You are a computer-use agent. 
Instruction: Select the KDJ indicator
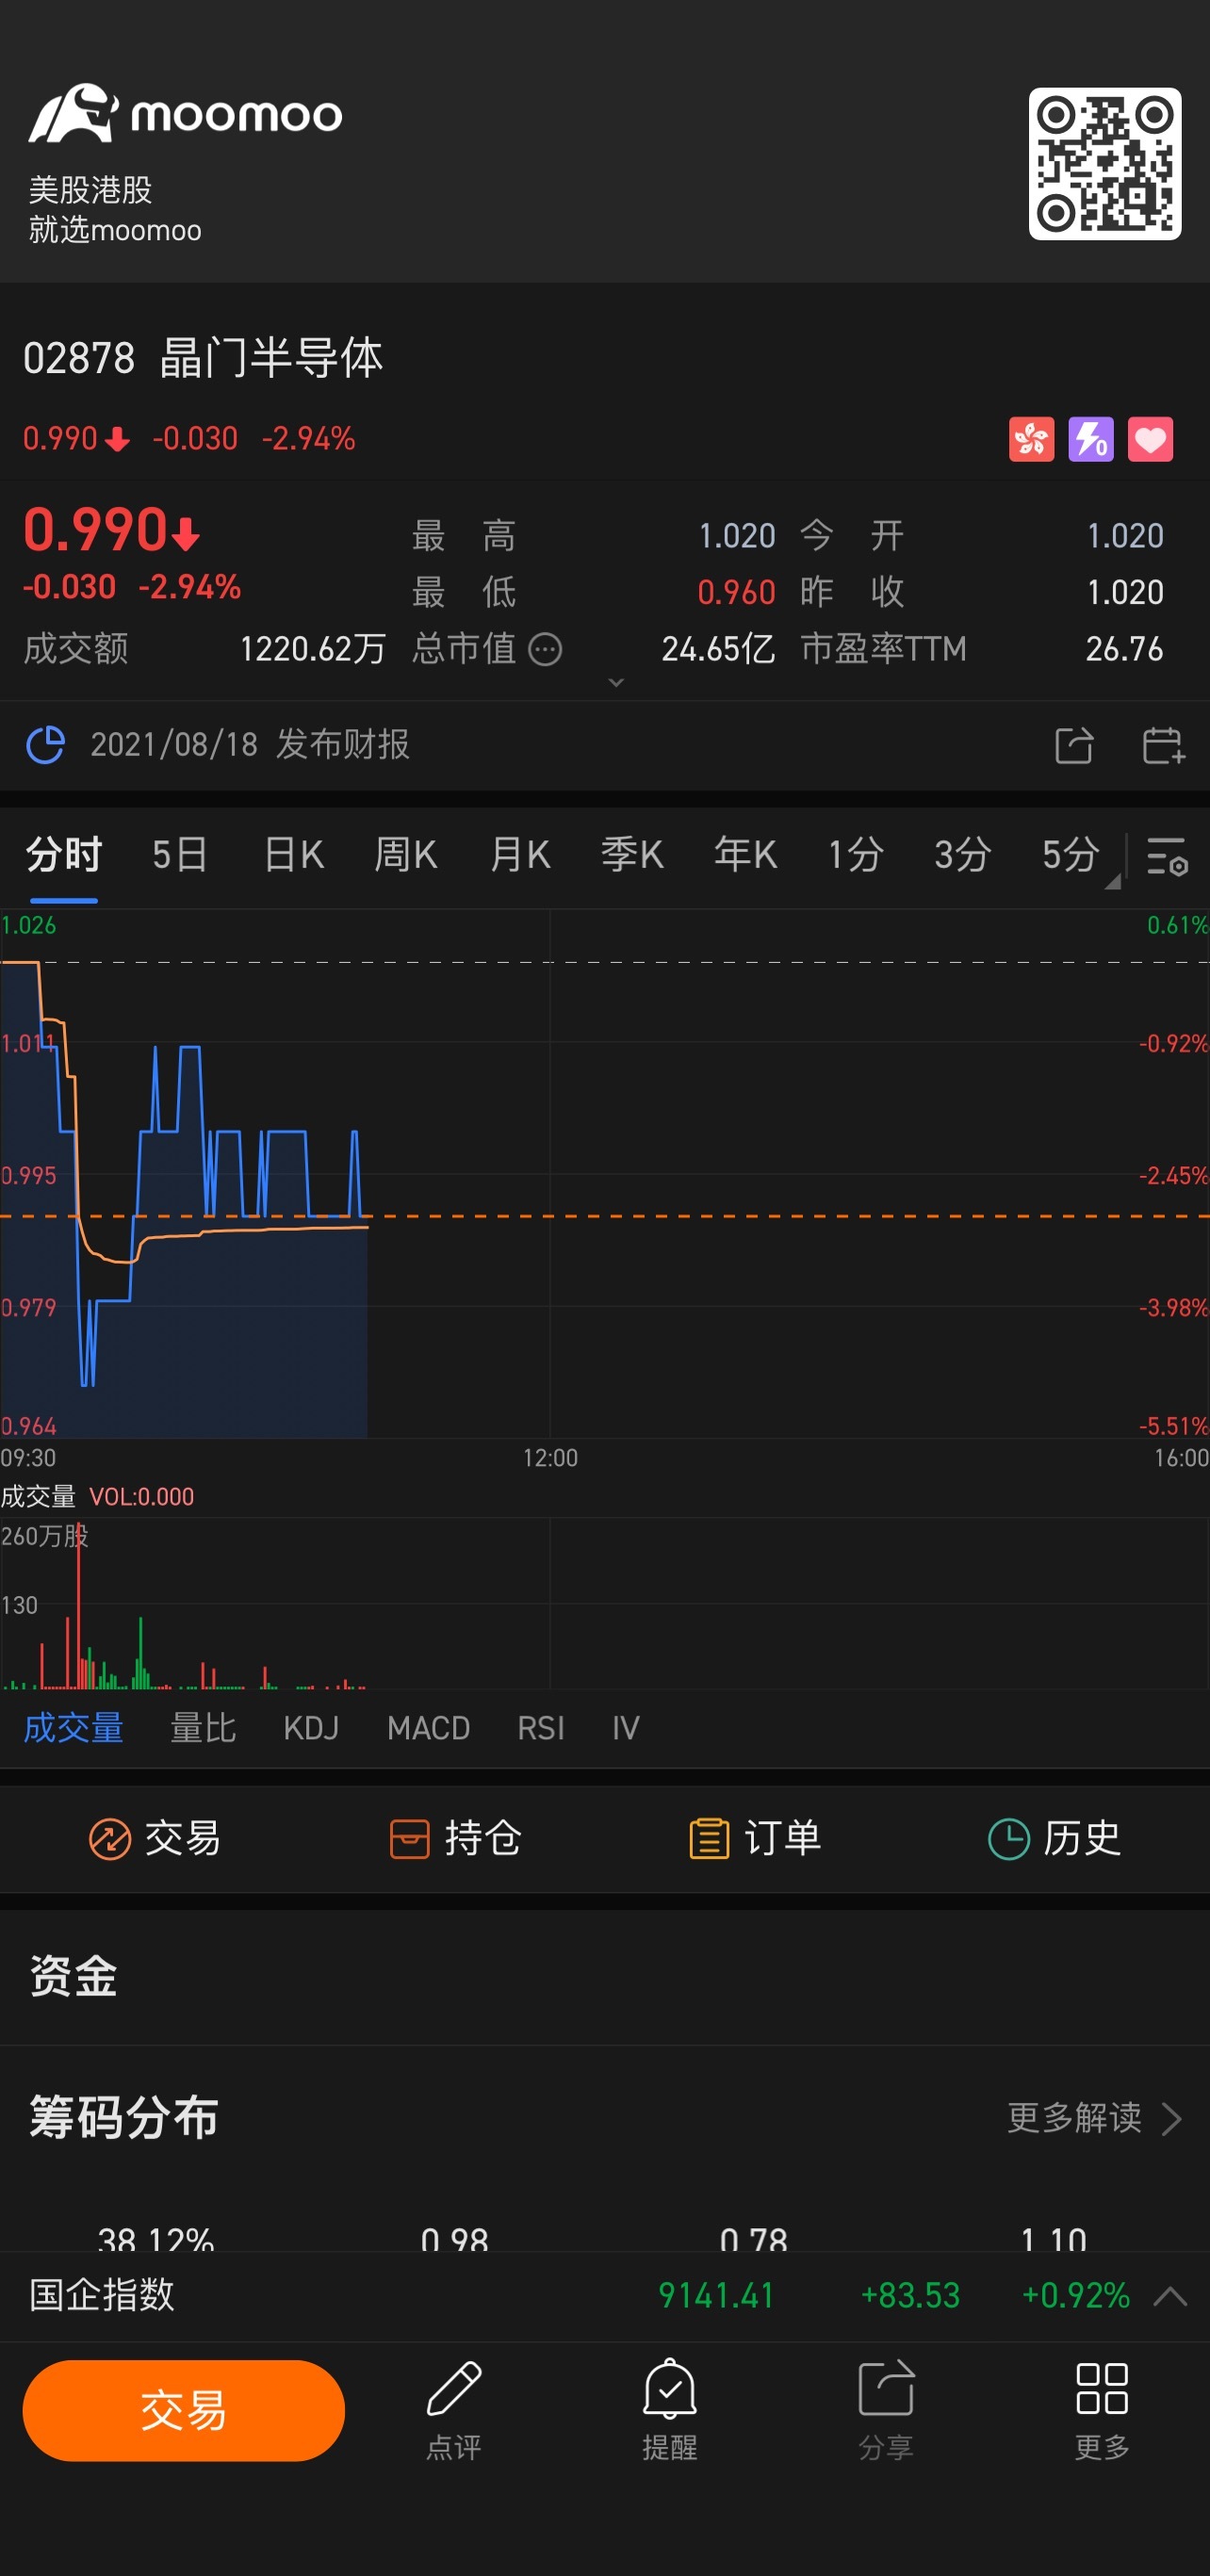pyautogui.click(x=311, y=1727)
